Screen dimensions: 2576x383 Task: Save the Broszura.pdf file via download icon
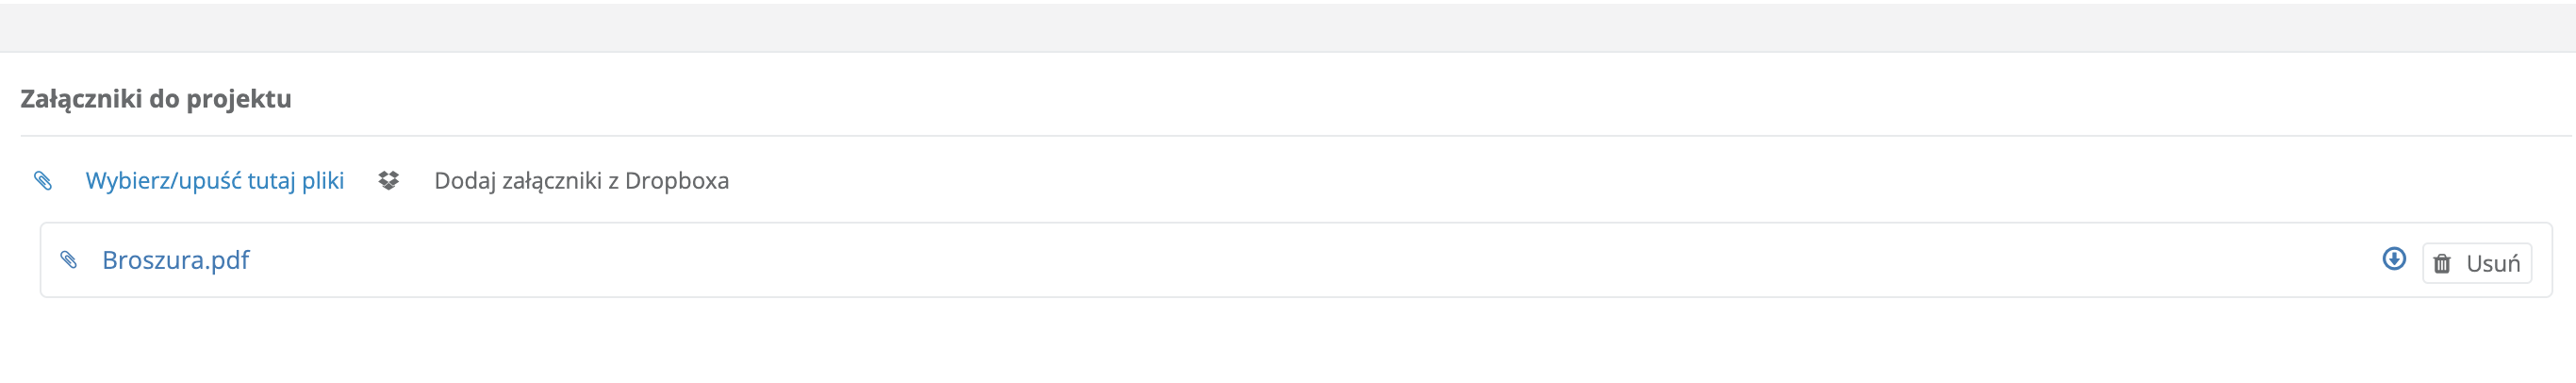tap(2394, 259)
